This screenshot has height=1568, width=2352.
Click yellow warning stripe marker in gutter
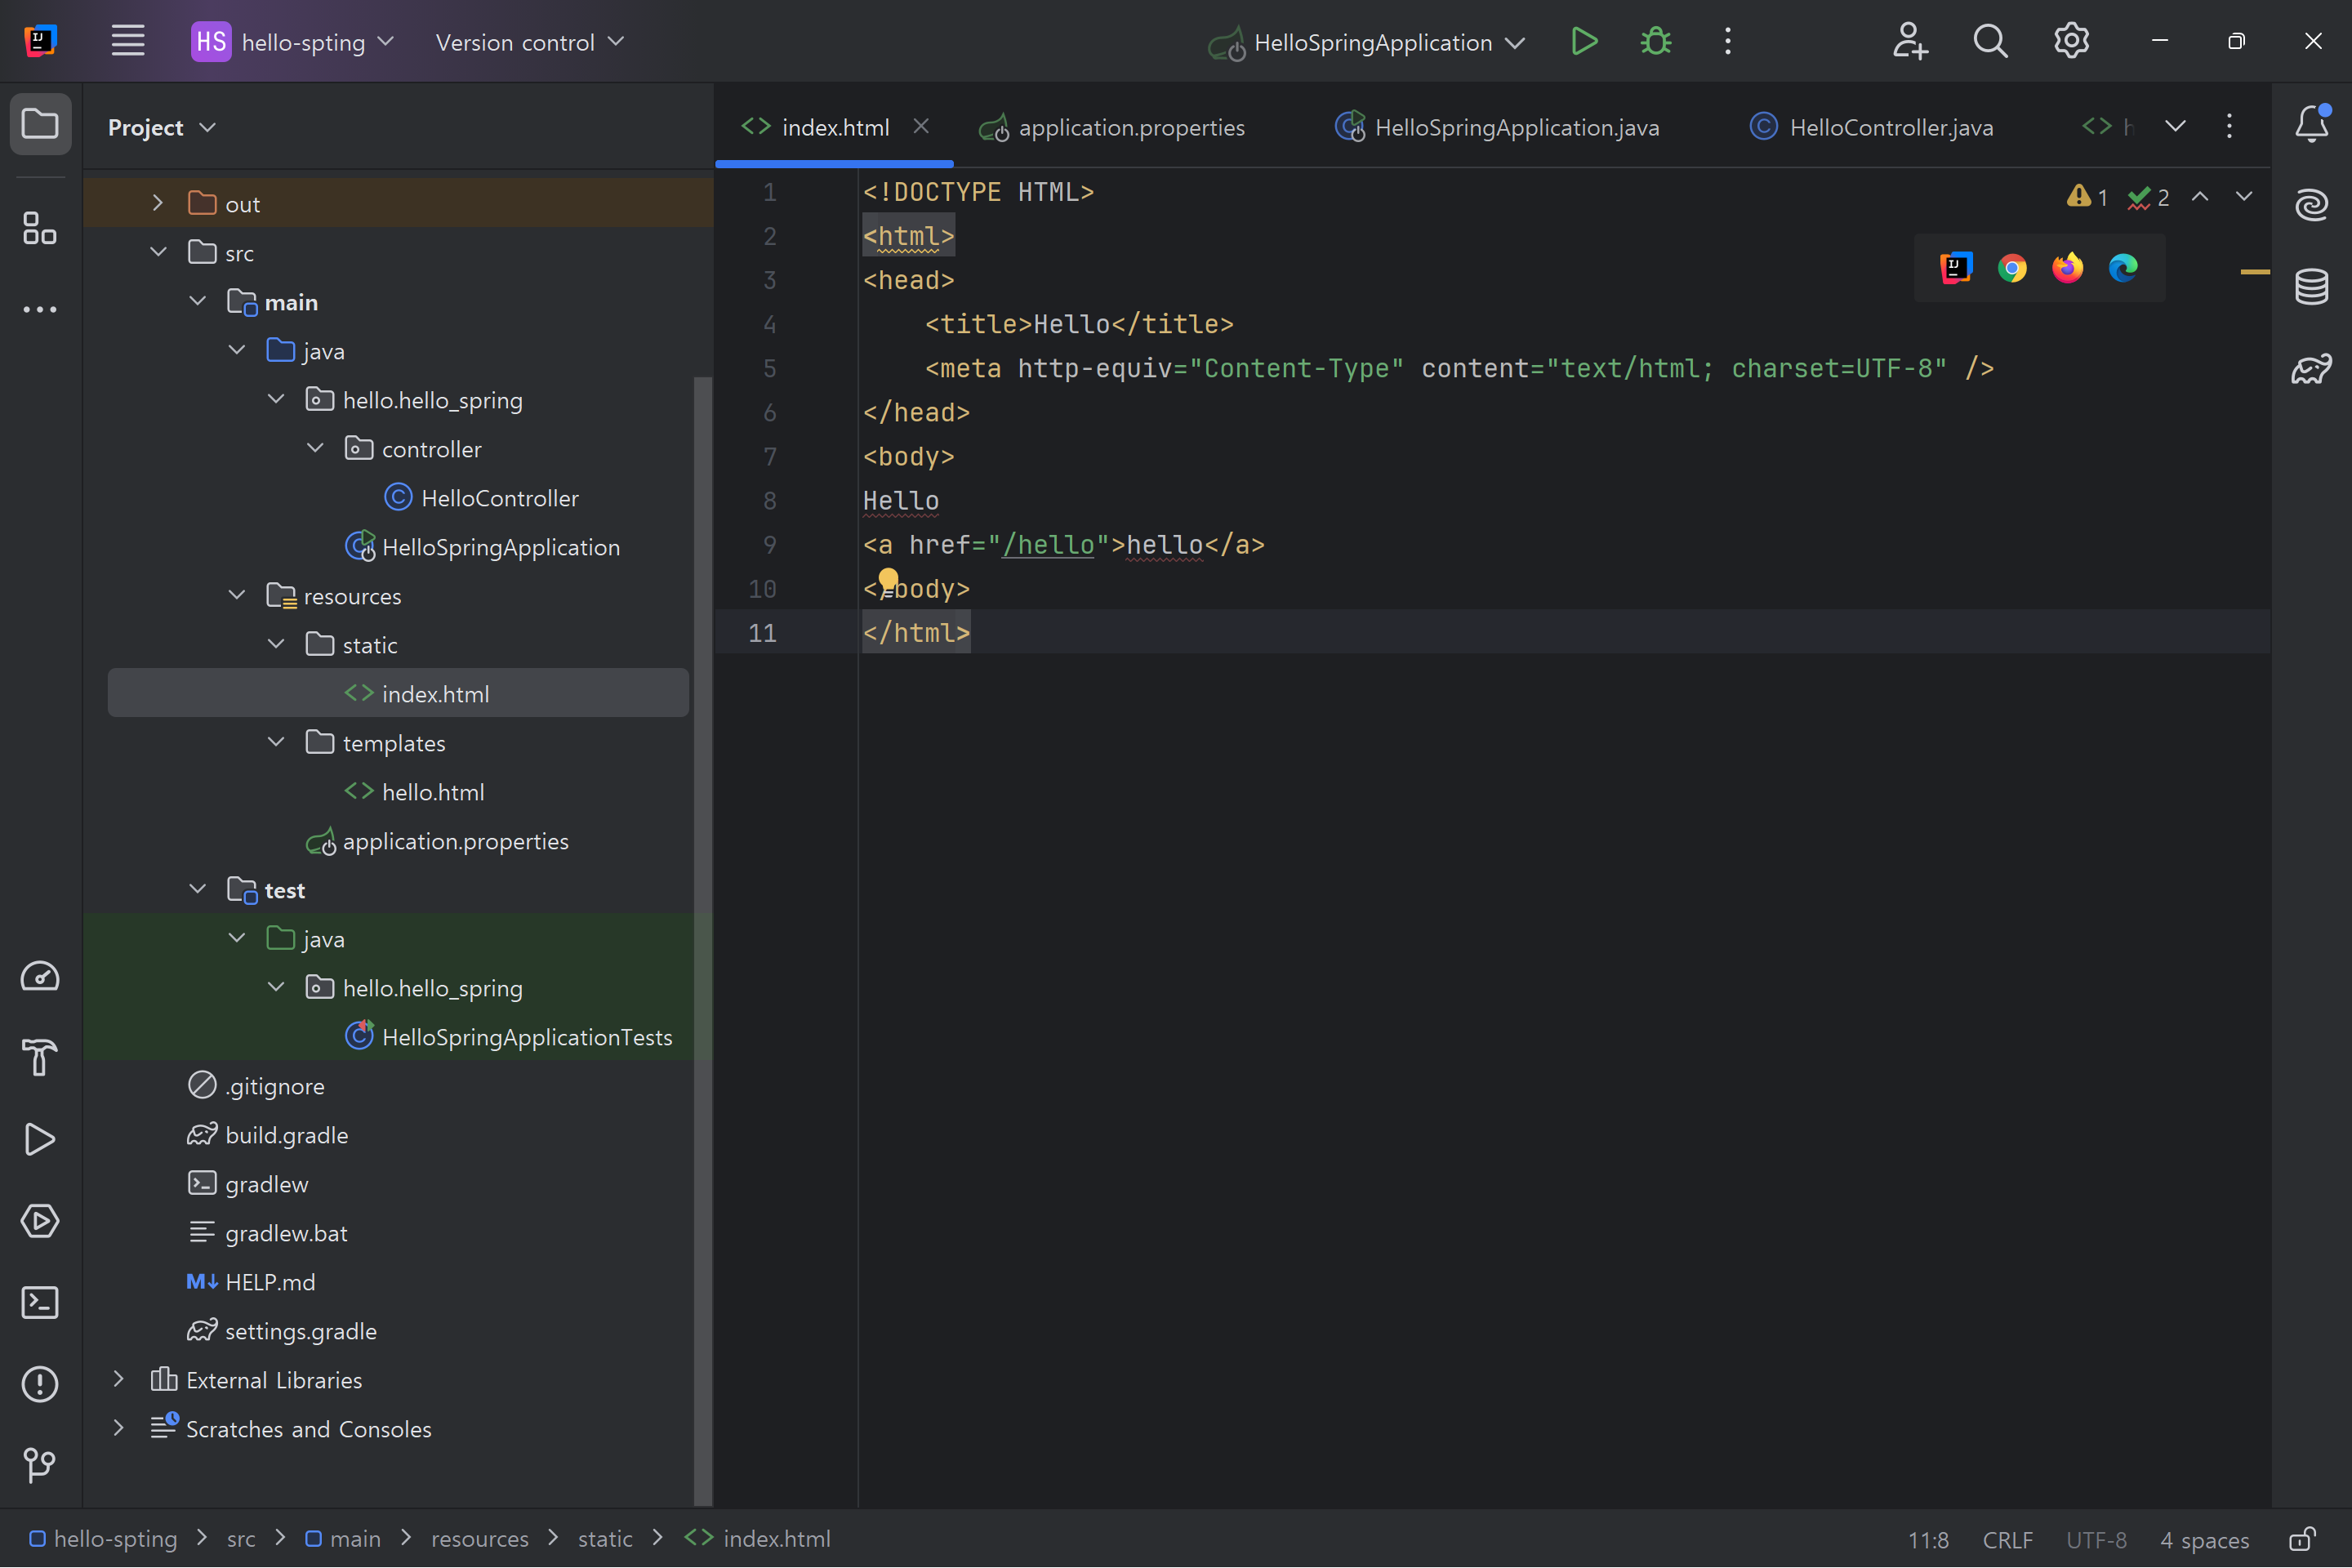(2254, 272)
